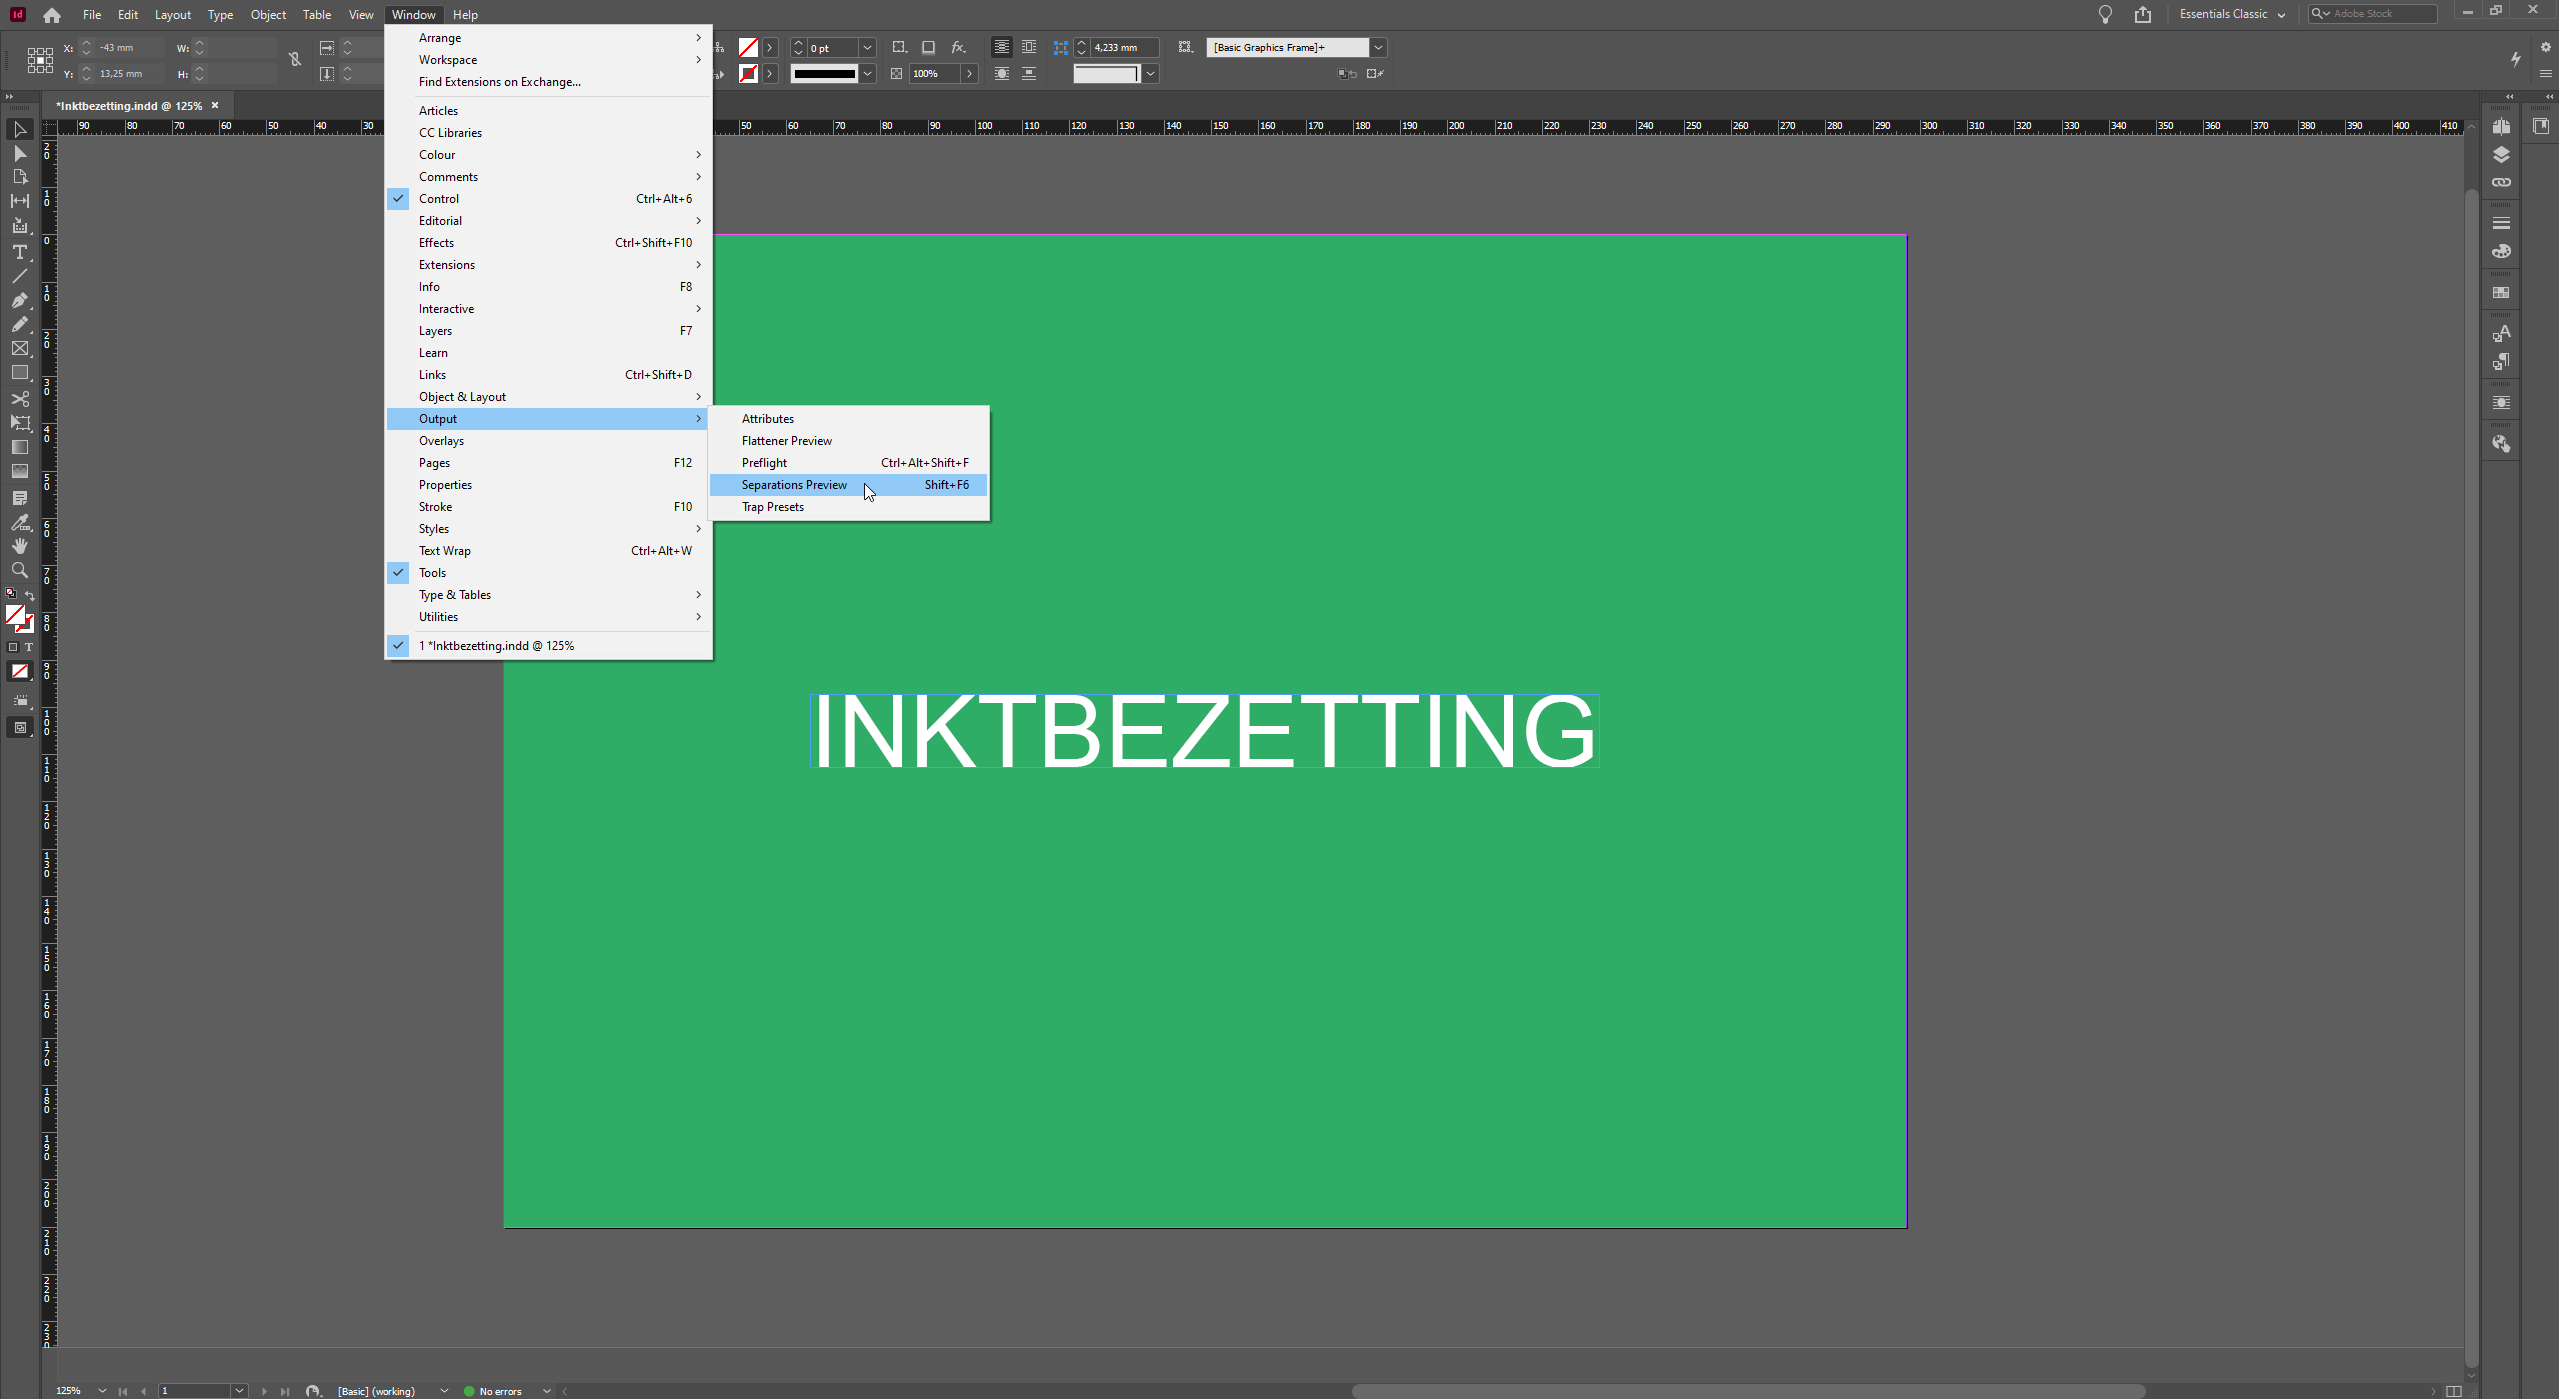Viewport: 2559px width, 1399px height.
Task: Select the Pencil tool
Action: click(x=19, y=324)
